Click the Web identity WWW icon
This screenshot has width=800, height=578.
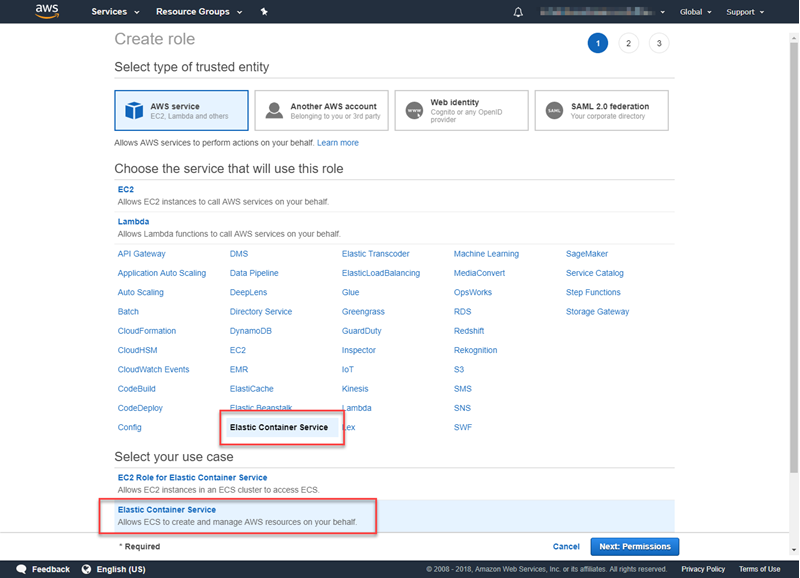[413, 110]
